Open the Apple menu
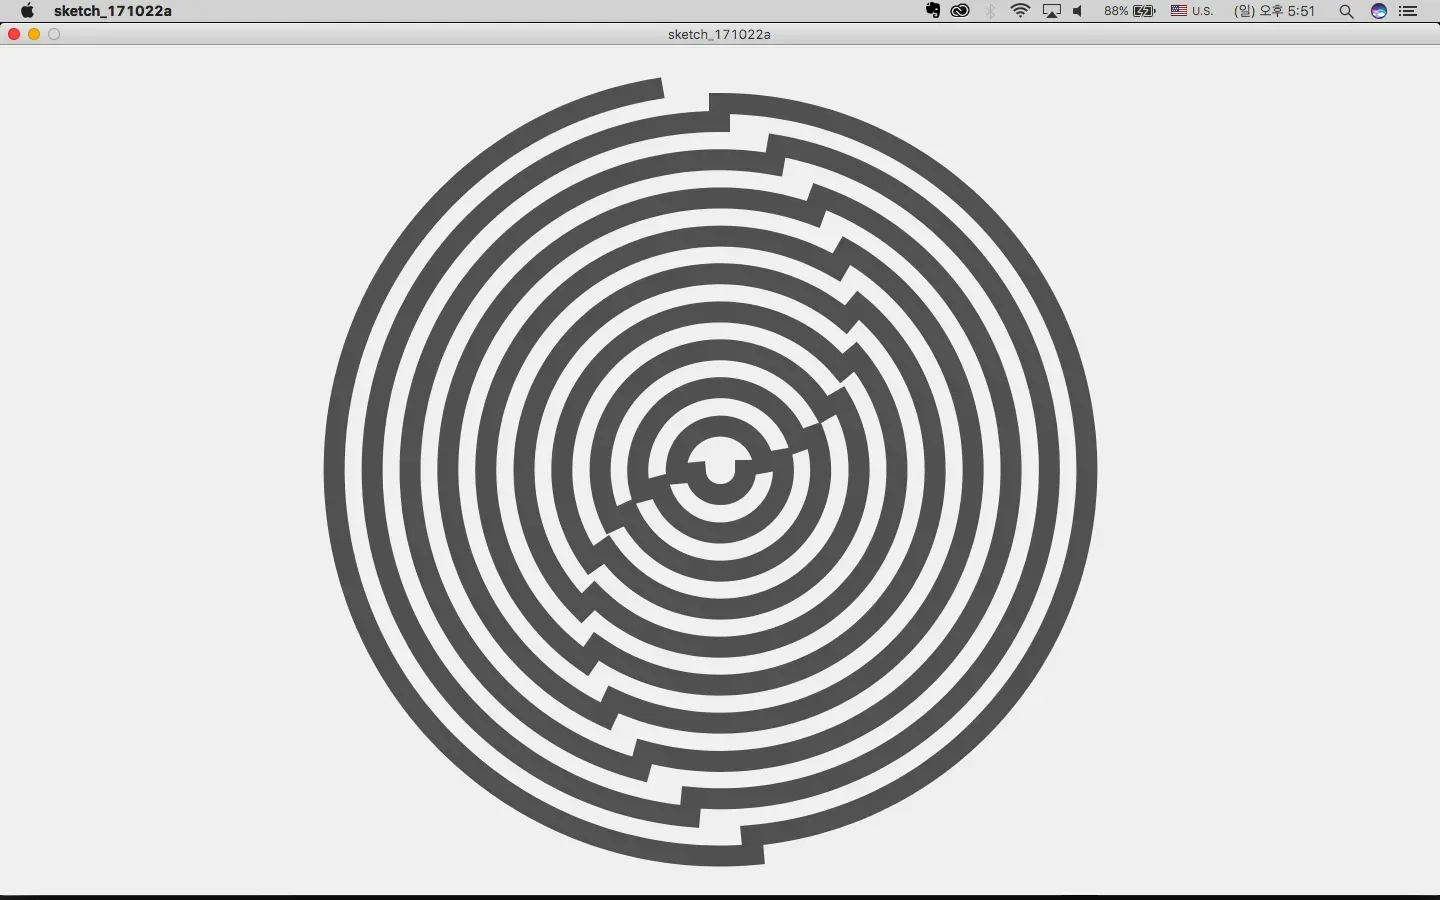The width and height of the screenshot is (1440, 900). point(27,11)
